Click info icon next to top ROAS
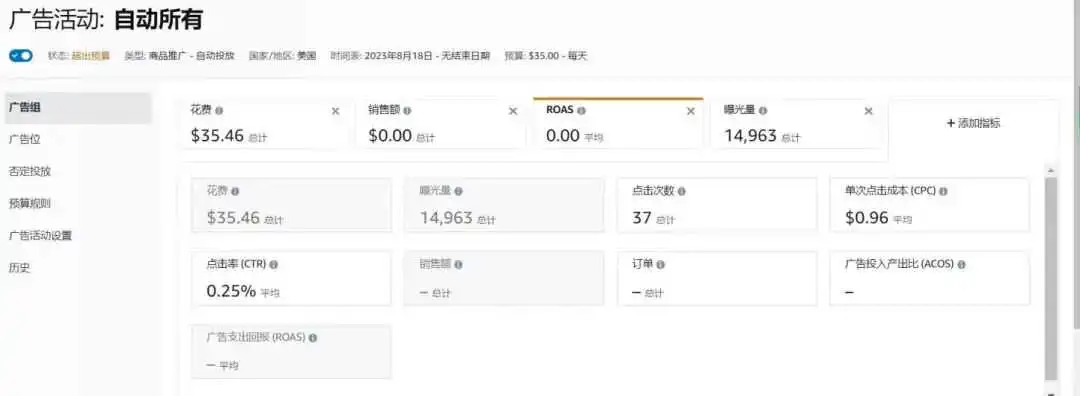Image resolution: width=1080 pixels, height=396 pixels. 581,110
